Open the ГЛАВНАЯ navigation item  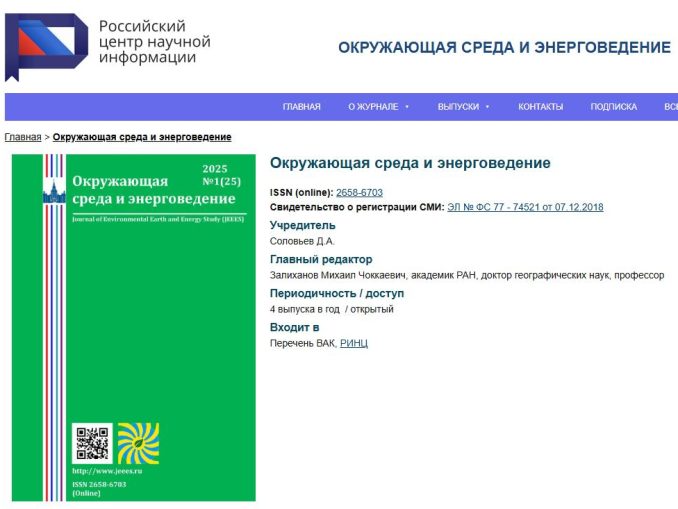(302, 107)
